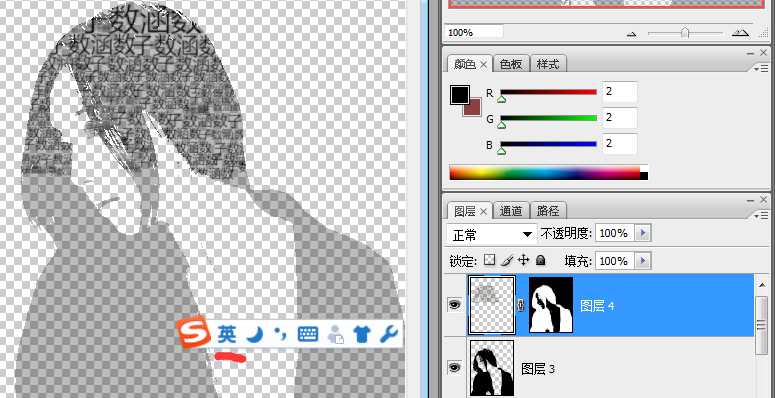Select foreground color swatch in Color panel
Image resolution: width=775 pixels, height=398 pixels.
460,94
